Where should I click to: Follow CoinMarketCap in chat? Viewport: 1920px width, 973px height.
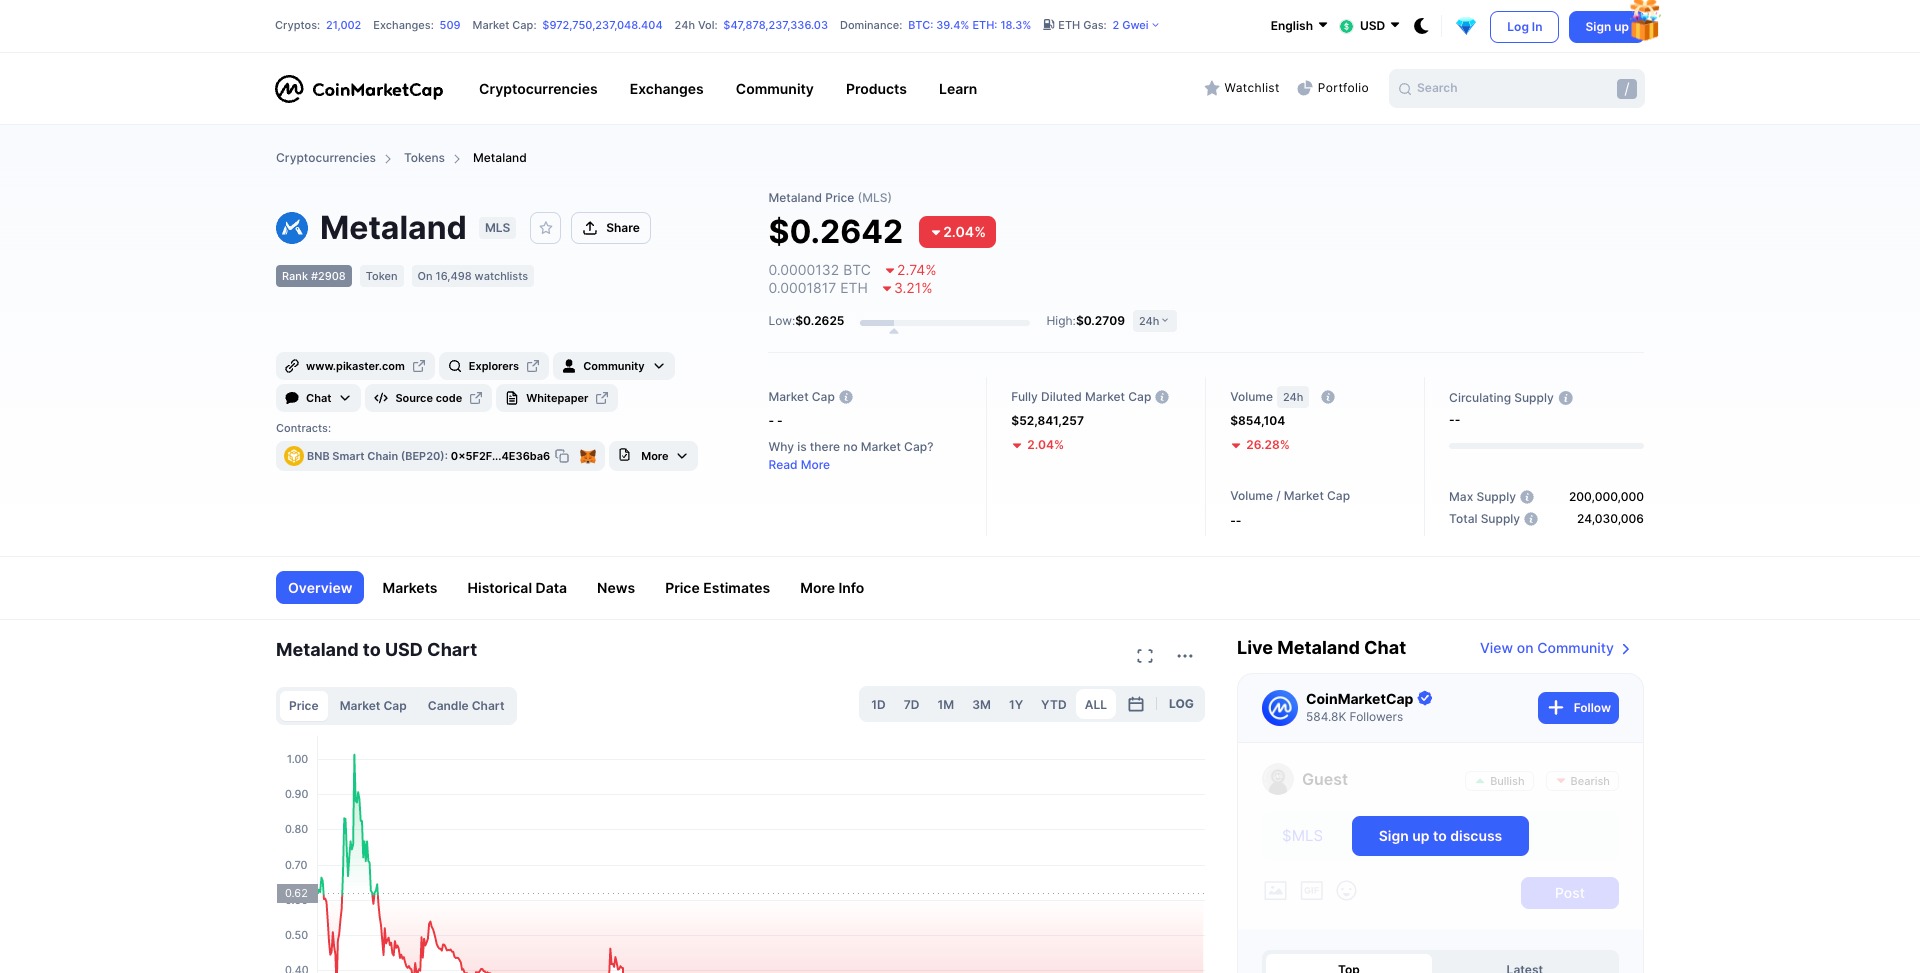(x=1578, y=708)
